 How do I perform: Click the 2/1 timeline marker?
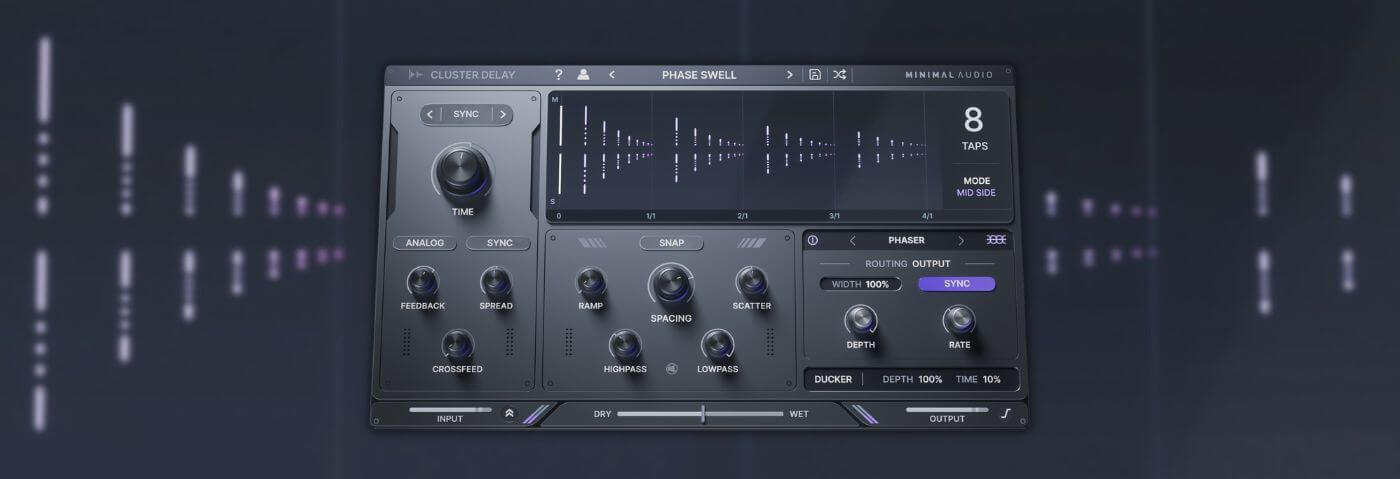coord(743,216)
